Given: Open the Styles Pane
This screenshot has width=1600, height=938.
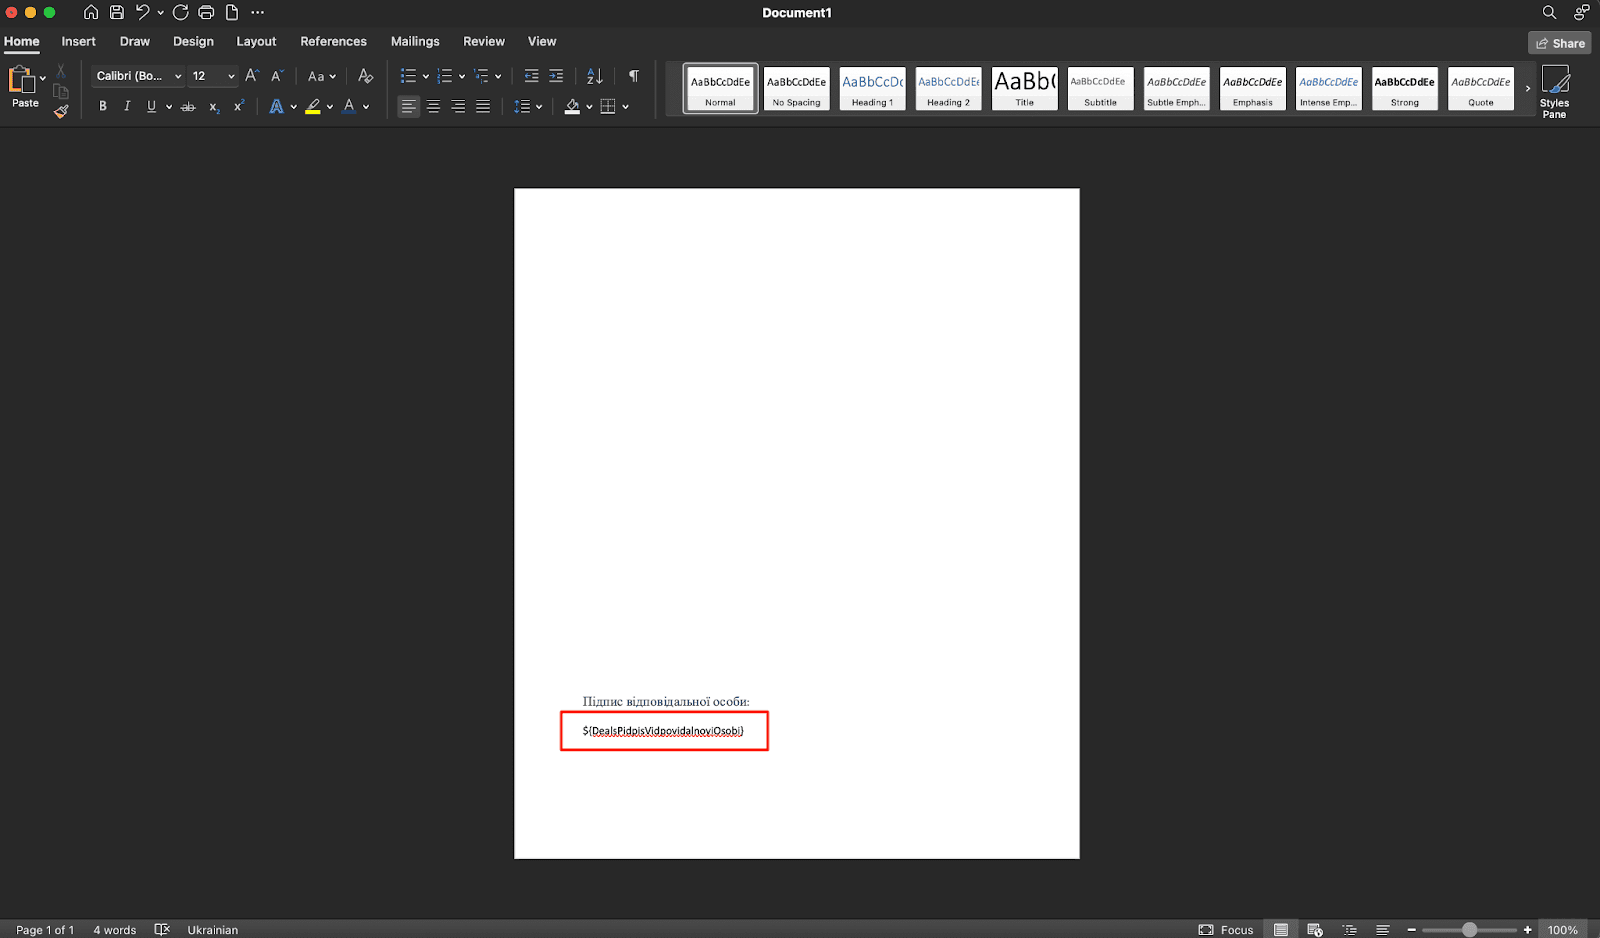Looking at the screenshot, I should 1554,91.
